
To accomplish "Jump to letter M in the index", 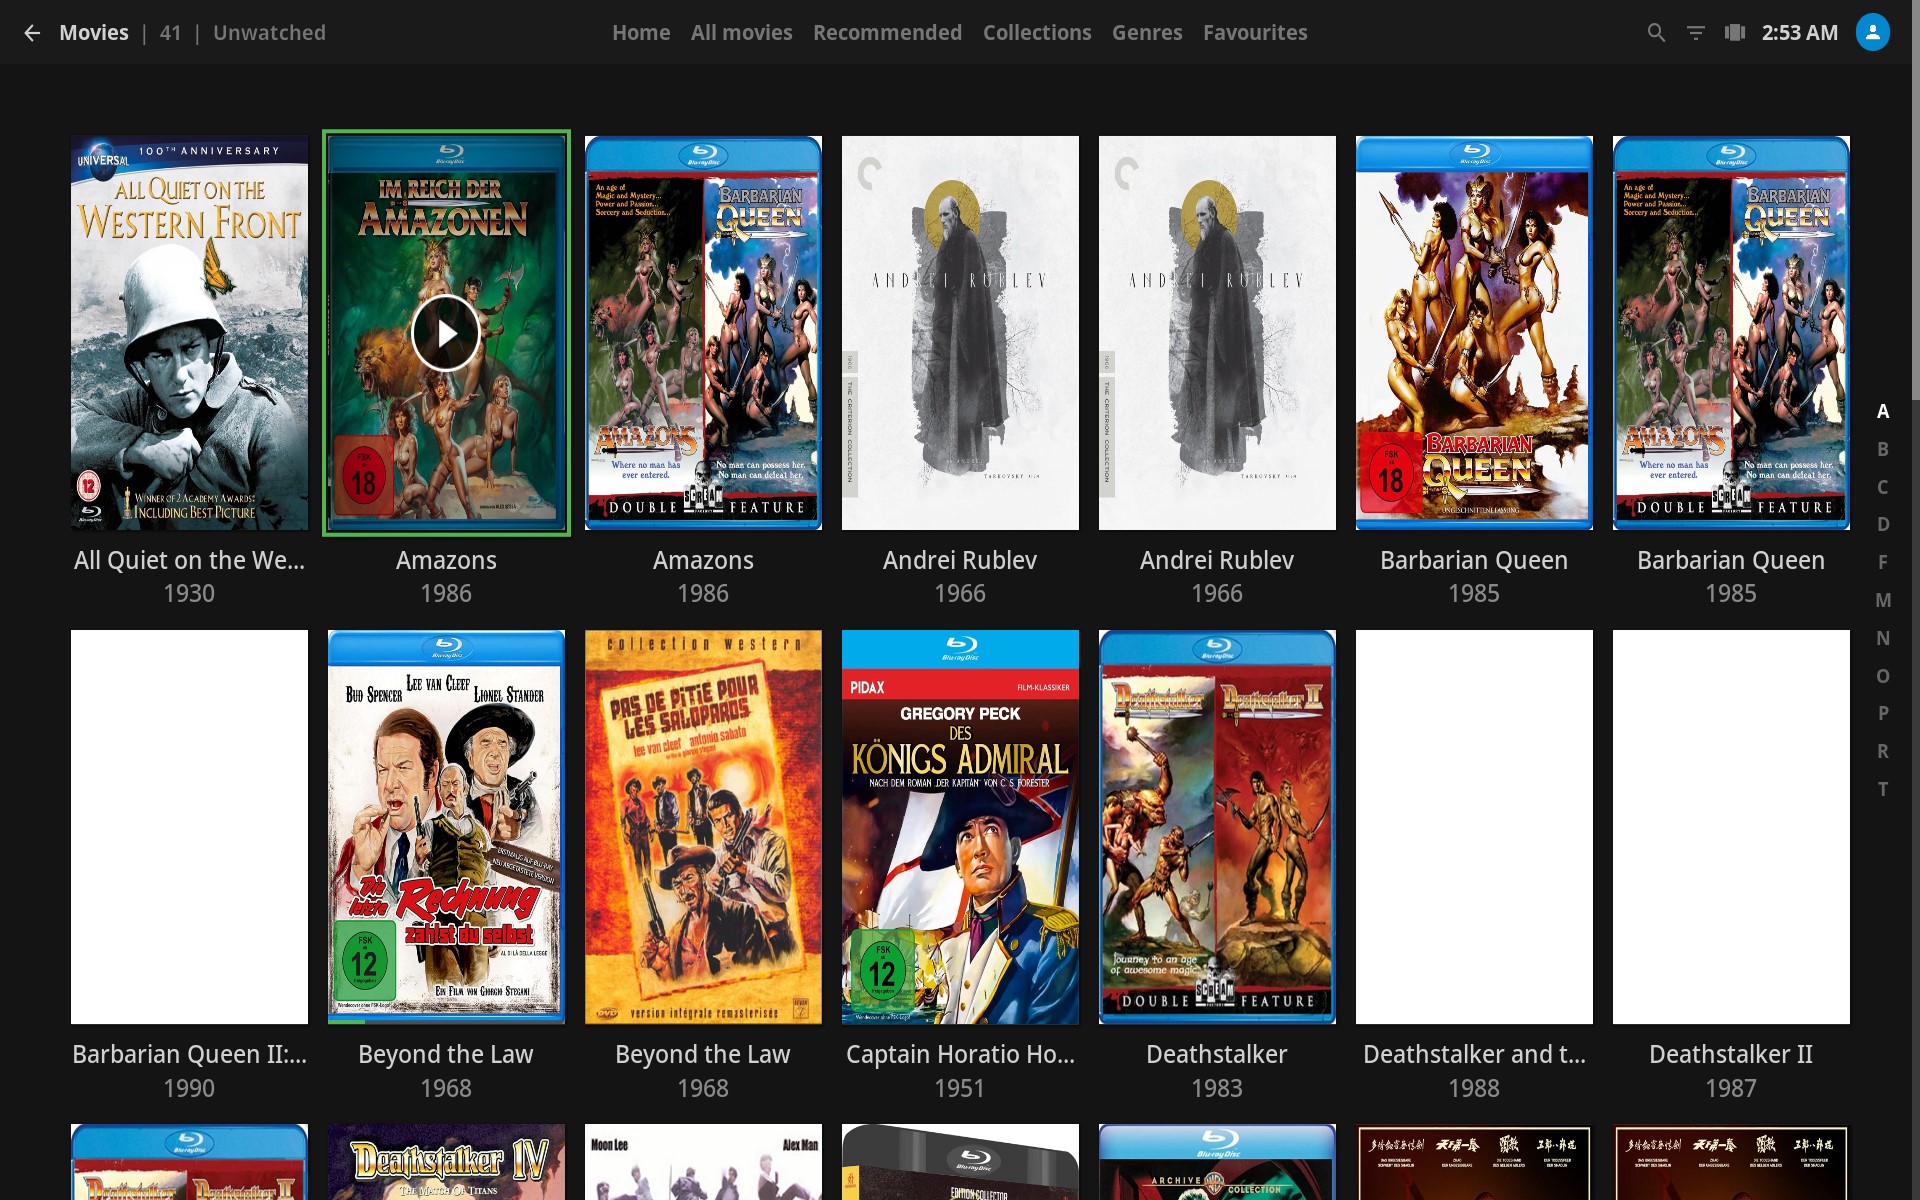I will (1883, 600).
